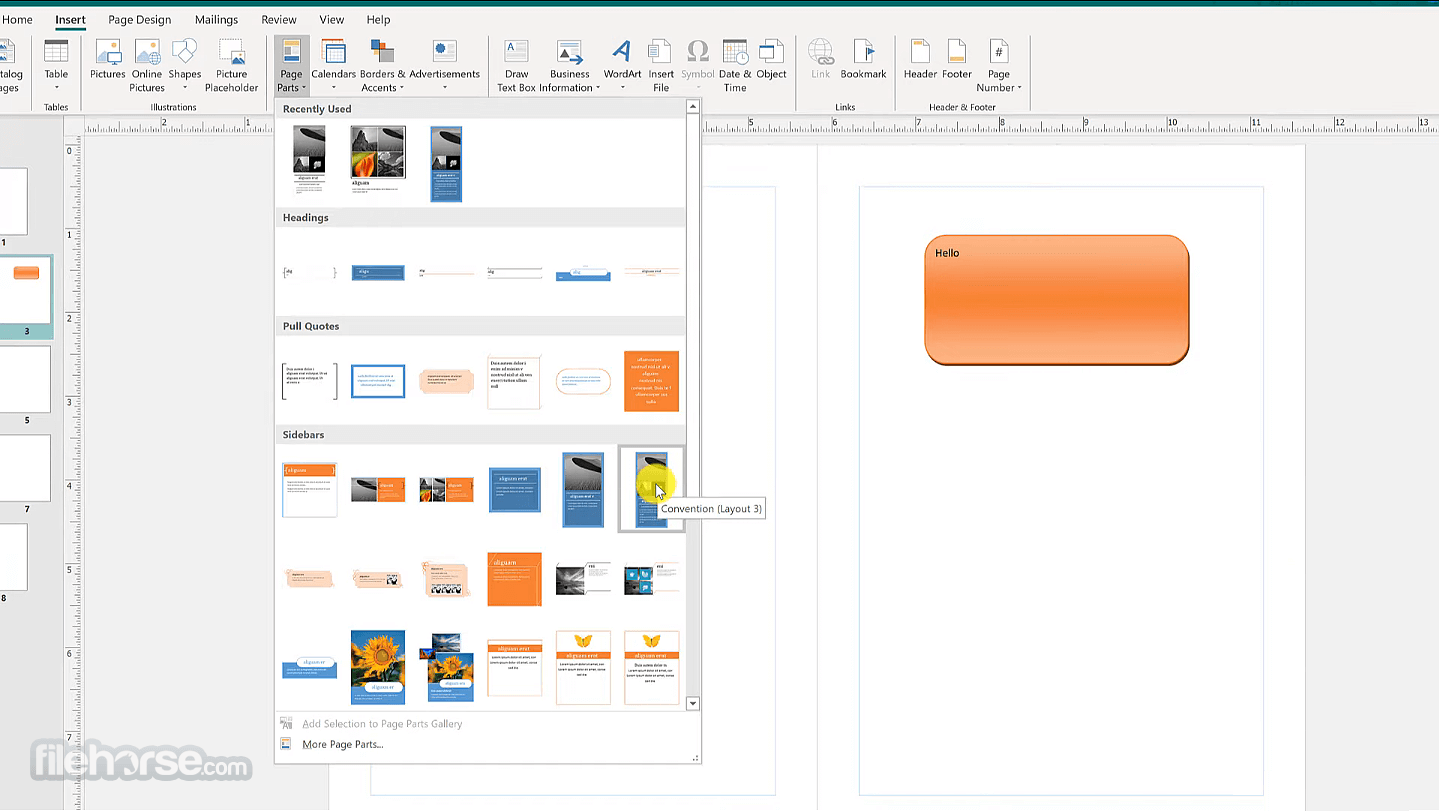Screen dimensions: 1439x811
Task: Open the Calendars gallery
Action: click(x=334, y=66)
